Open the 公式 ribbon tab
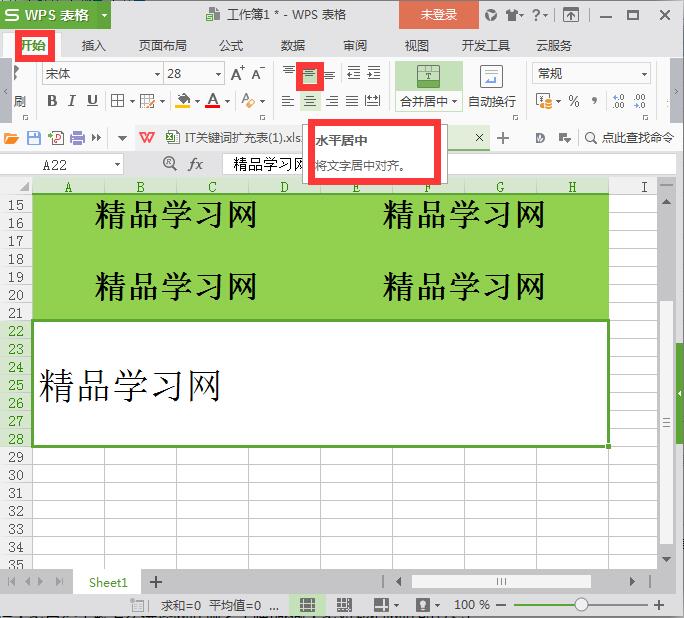This screenshot has height=618, width=684. point(231,45)
